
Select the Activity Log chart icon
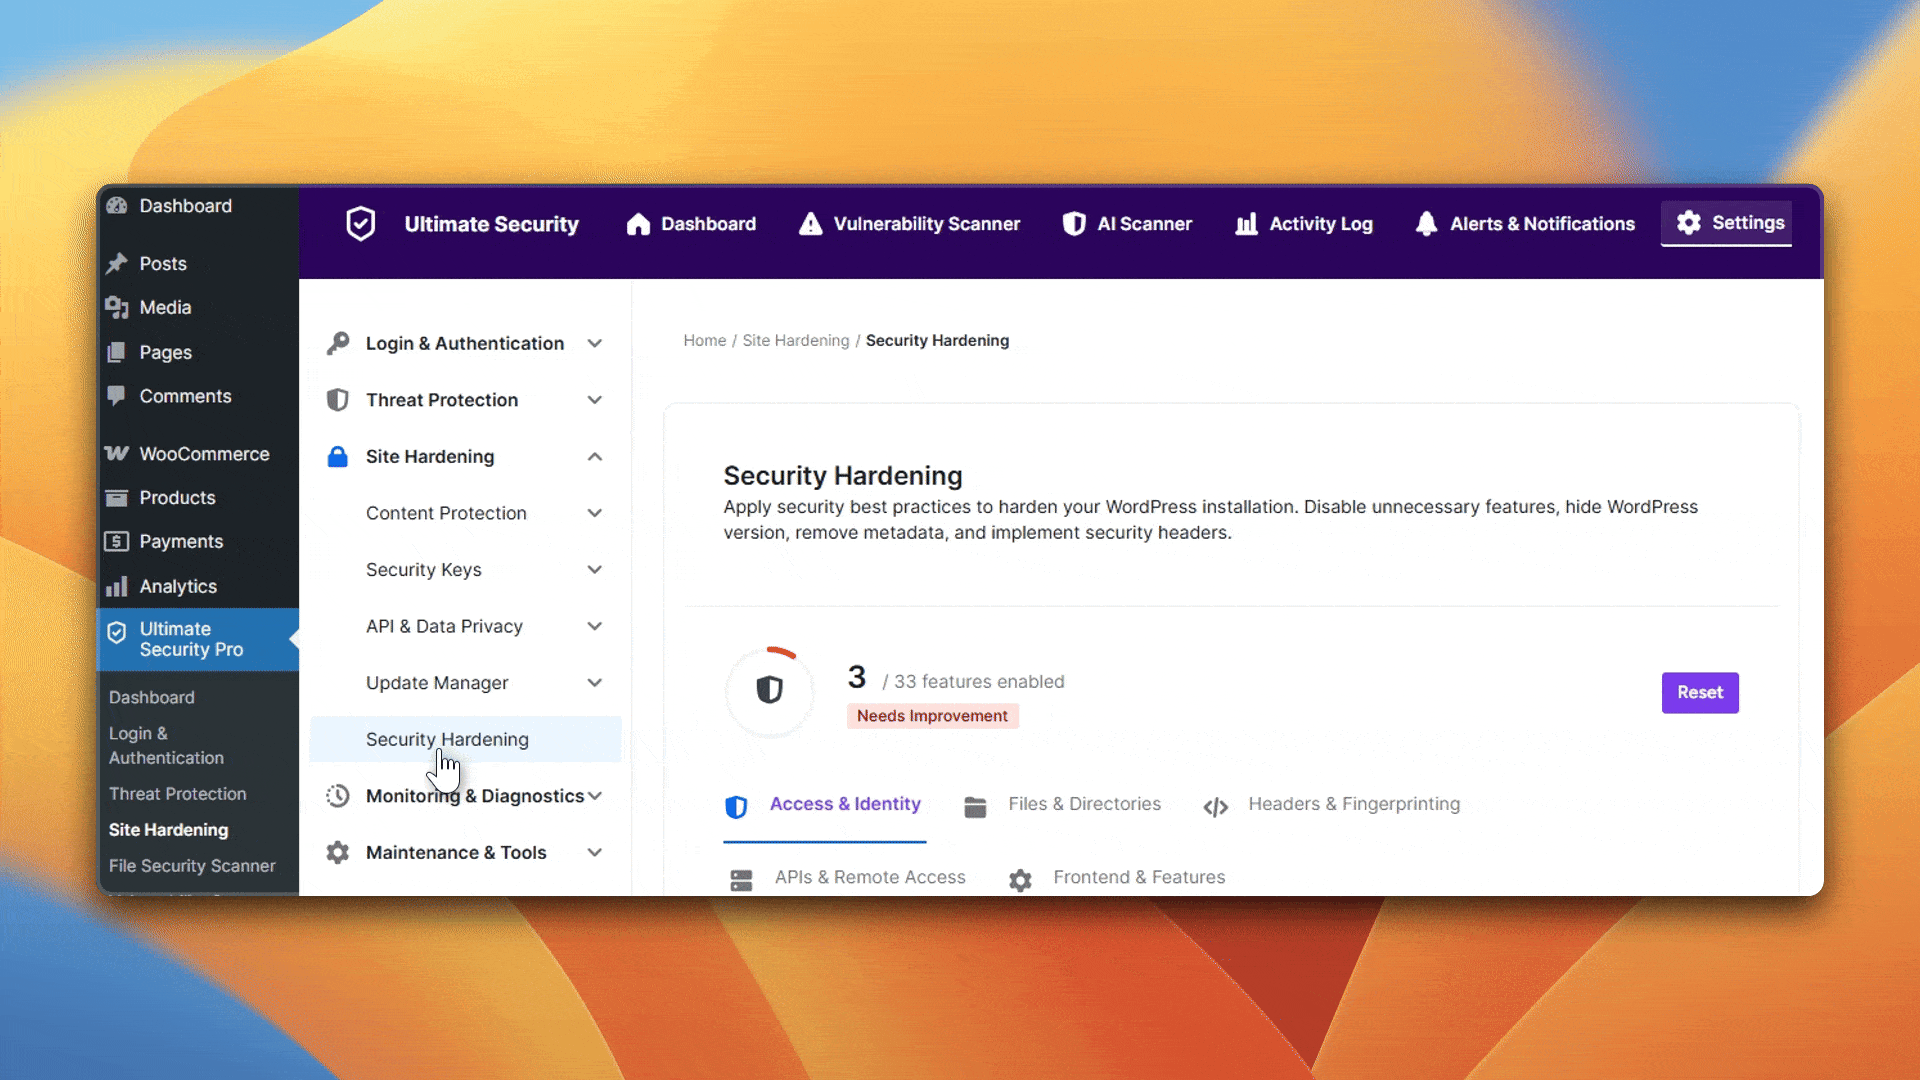pos(1246,224)
